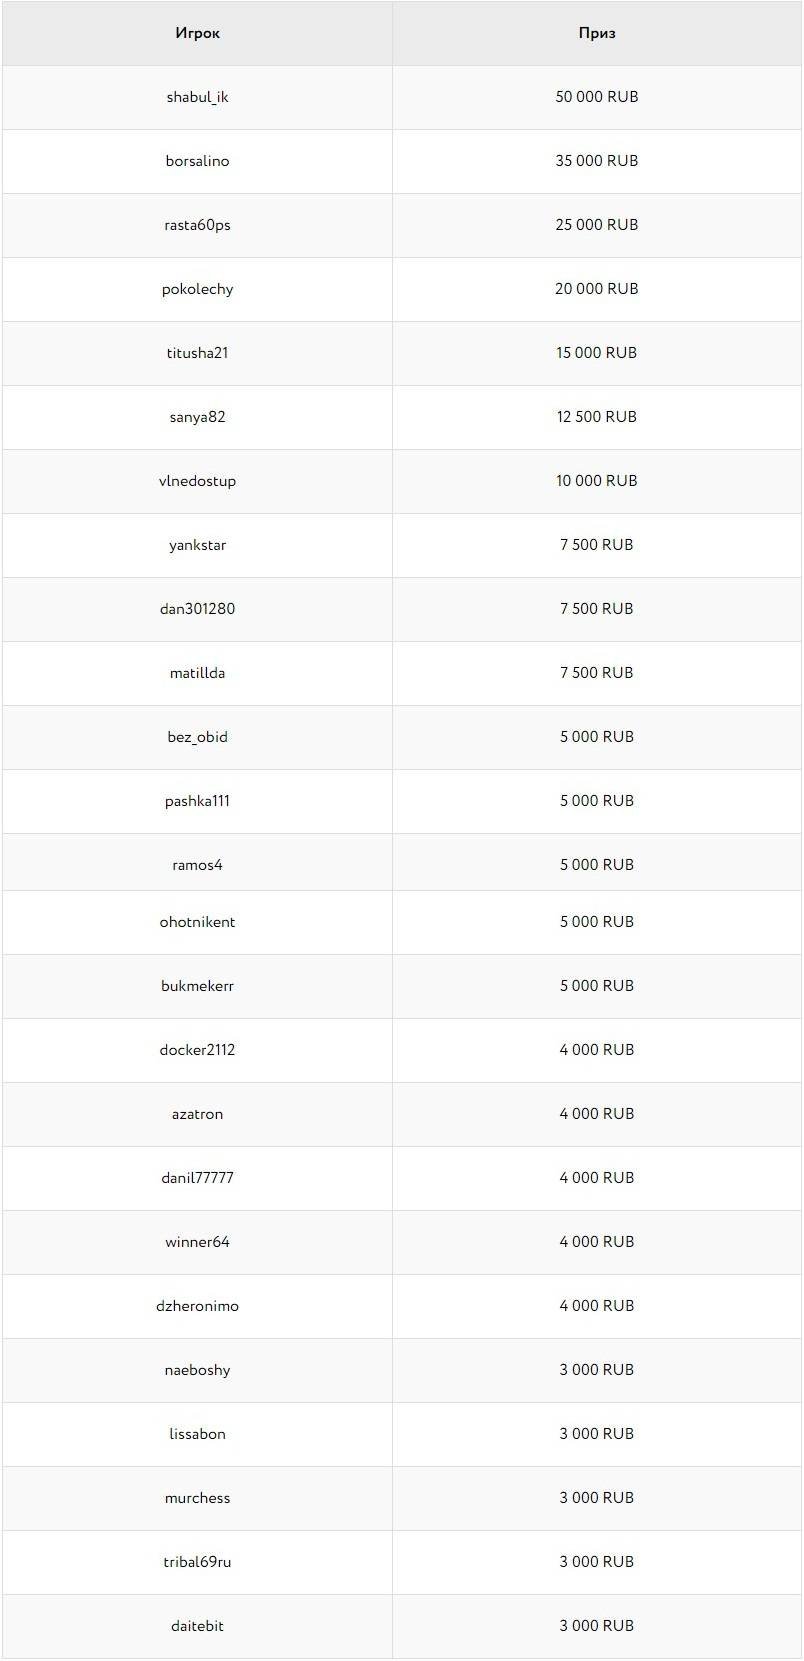Click player murchess in the list
The height and width of the screenshot is (1661, 804).
coord(197,1498)
